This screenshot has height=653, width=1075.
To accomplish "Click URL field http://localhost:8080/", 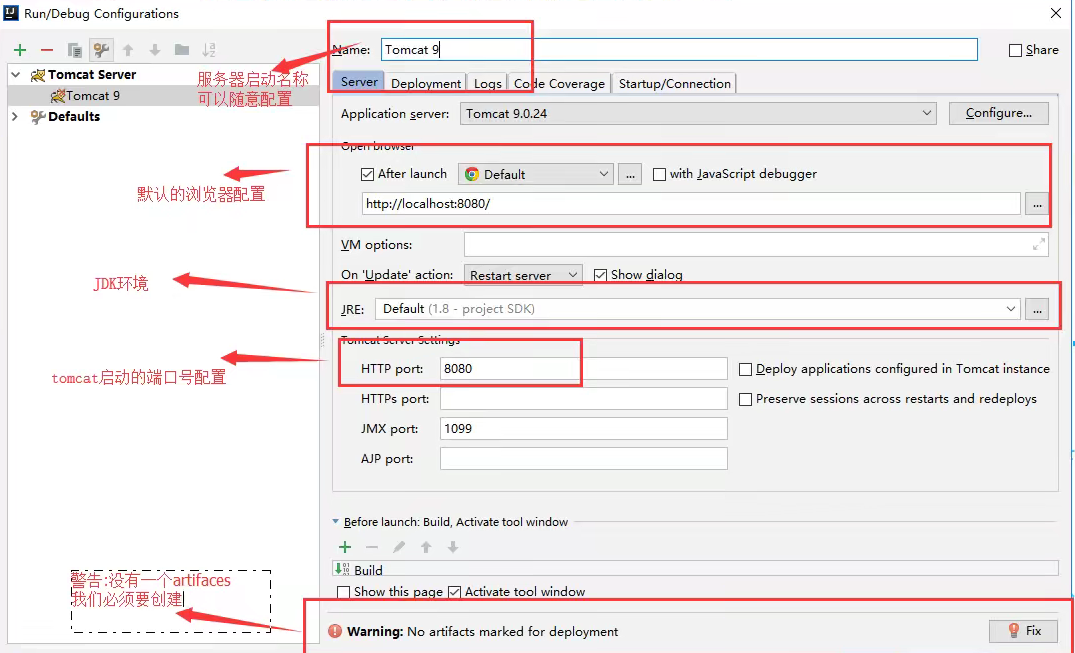I will [x=691, y=204].
